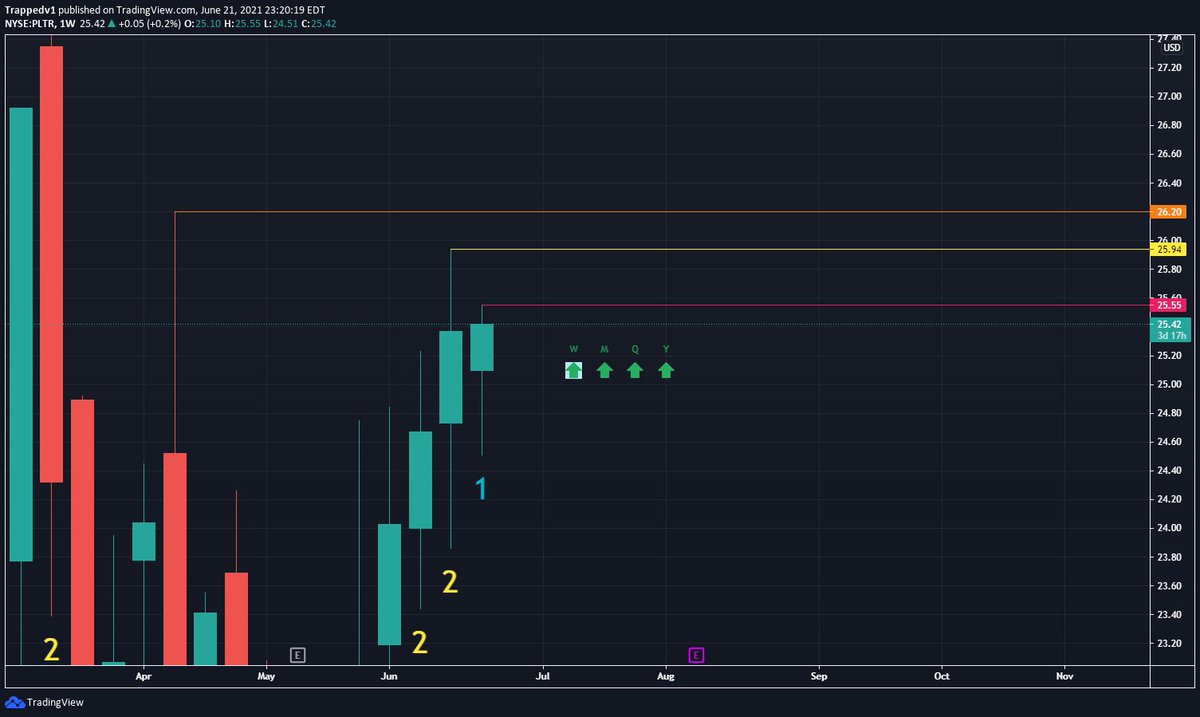The width and height of the screenshot is (1200, 717).
Task: Click the 27.00 tick on price axis
Action: tap(1168, 97)
